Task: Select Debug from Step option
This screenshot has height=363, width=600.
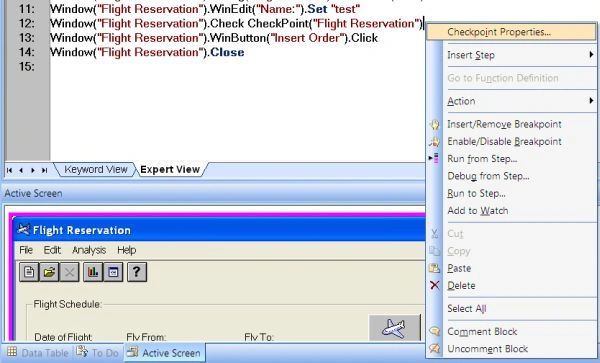Action: tap(511, 176)
